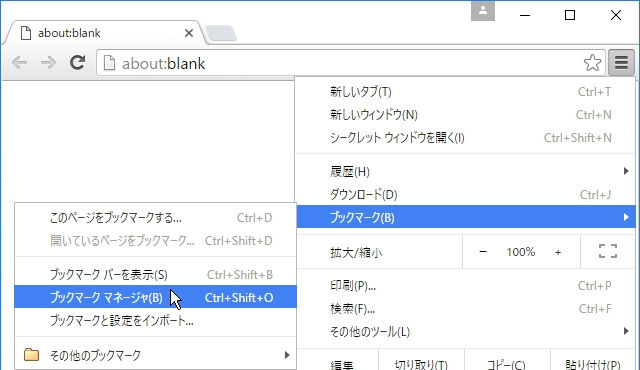This screenshot has height=370, width=640.
Task: Choose 新しいタブ(T) from the menu
Action: click(466, 92)
